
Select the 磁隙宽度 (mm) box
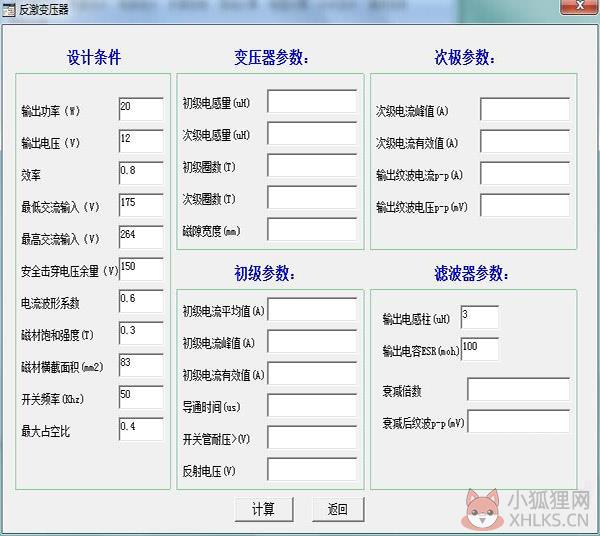(312, 229)
